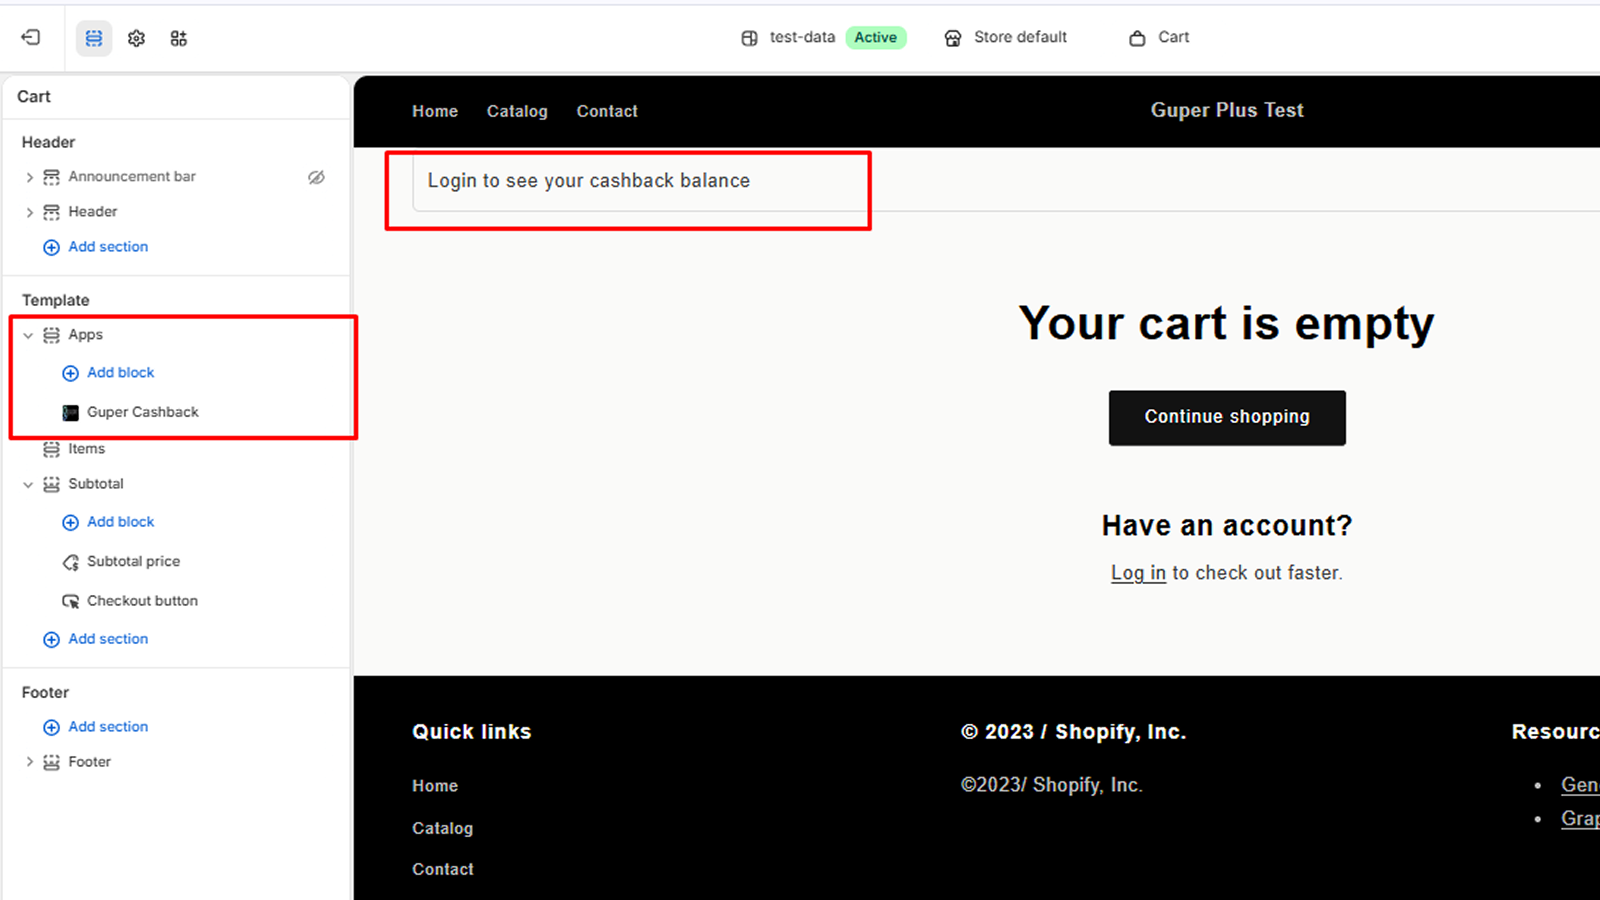Open the app embeds icon
This screenshot has width=1600, height=900.
pos(178,38)
